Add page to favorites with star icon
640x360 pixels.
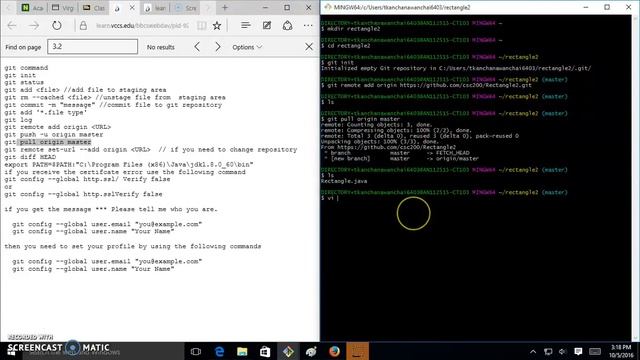tap(217, 26)
